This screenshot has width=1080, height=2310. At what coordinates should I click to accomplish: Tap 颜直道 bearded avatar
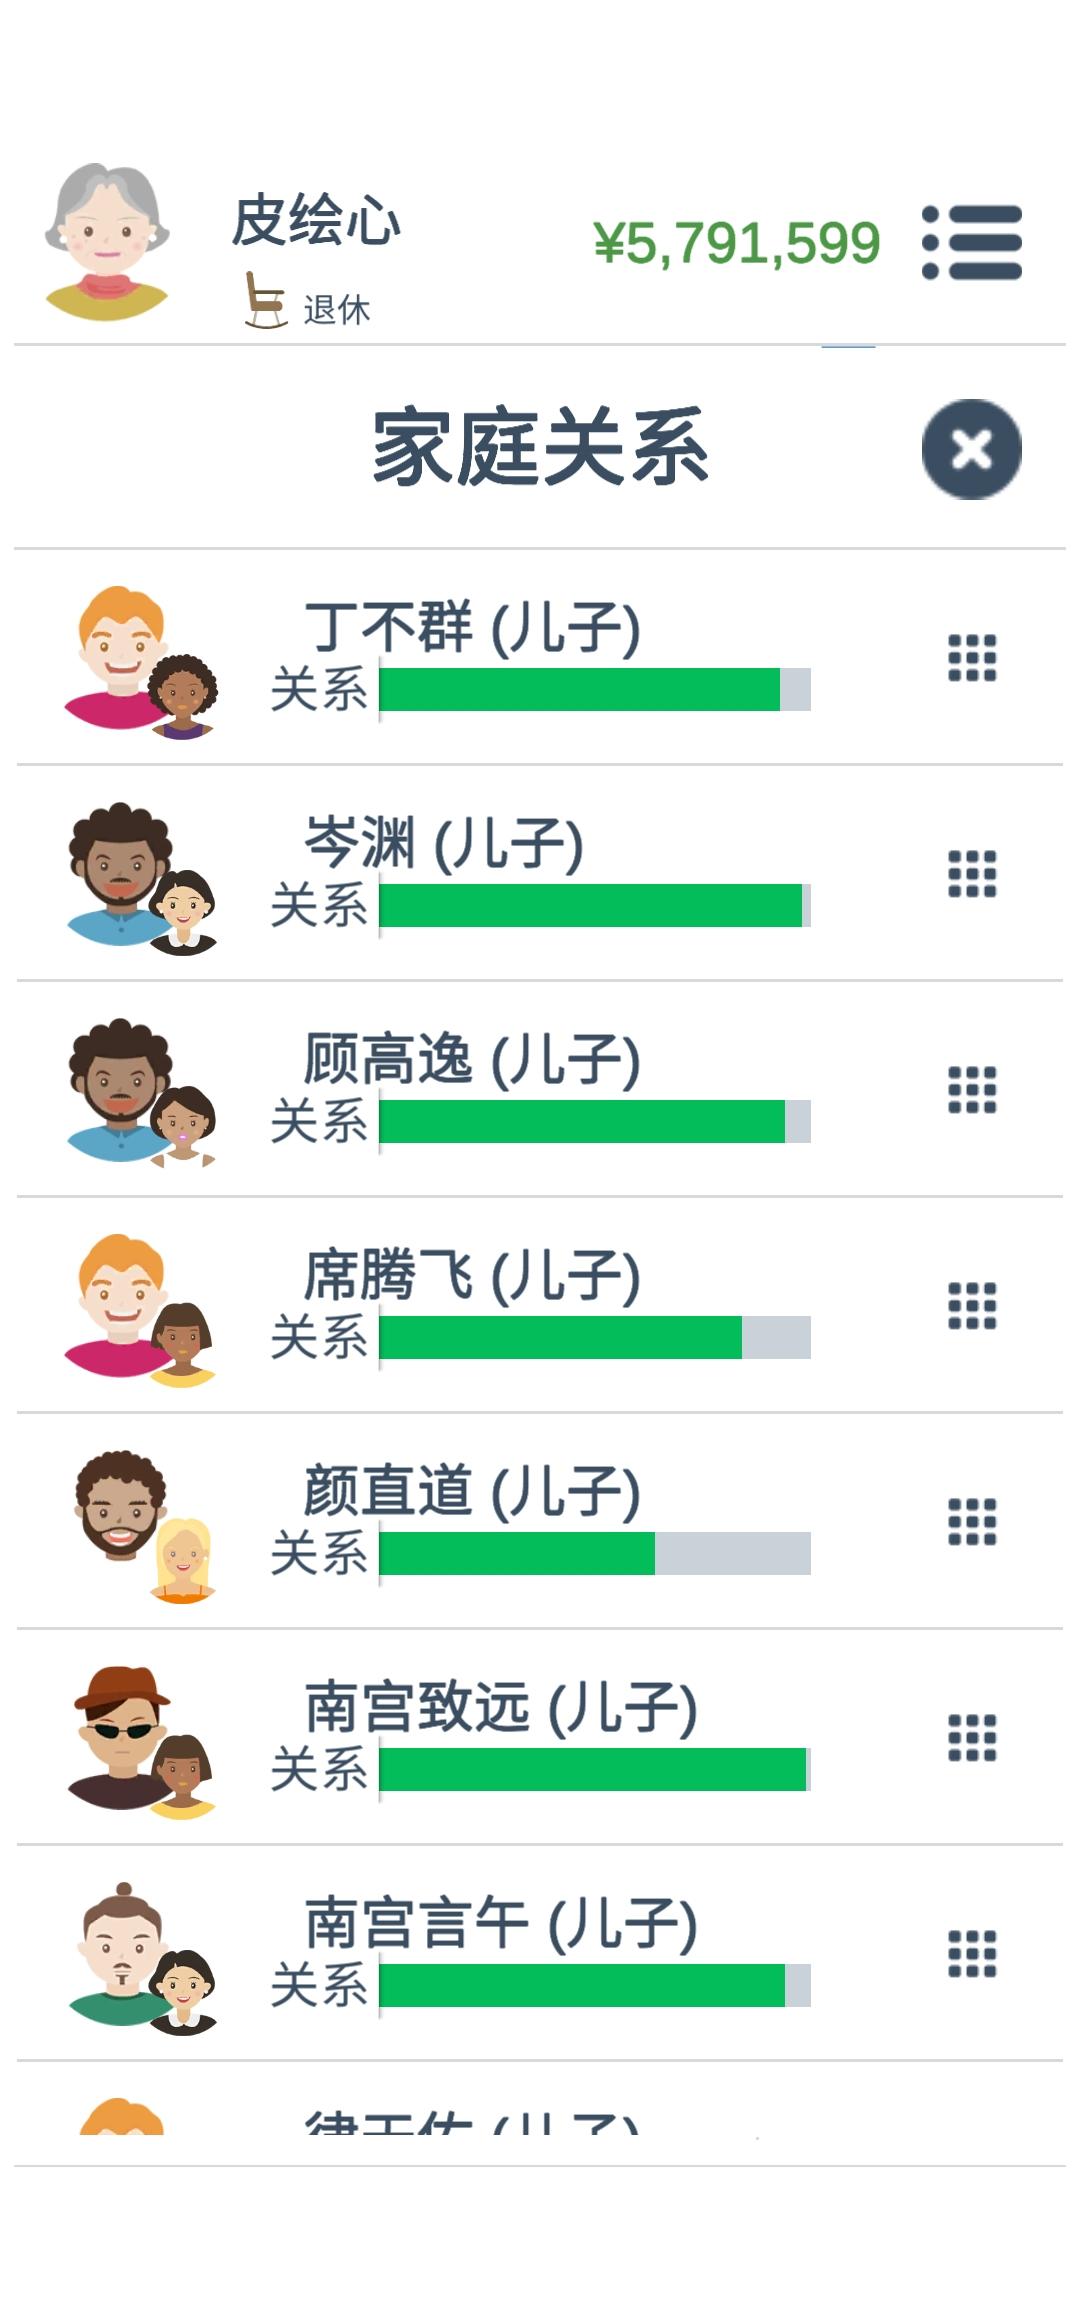point(120,1507)
